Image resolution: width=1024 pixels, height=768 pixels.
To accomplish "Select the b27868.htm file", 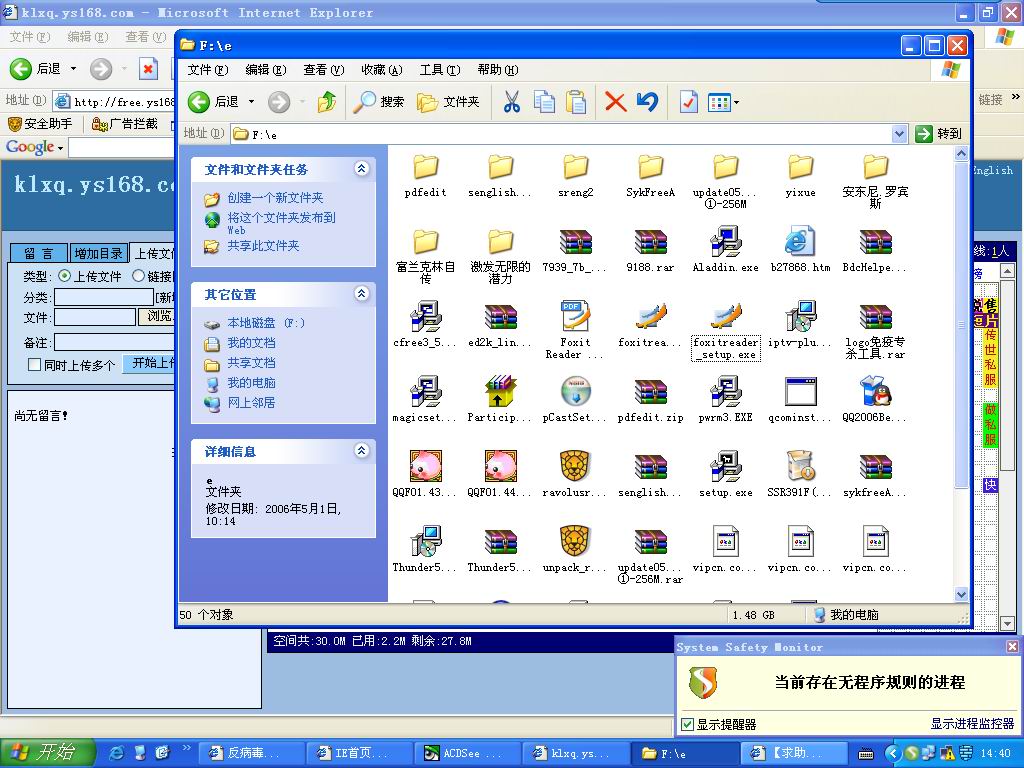I will 800,250.
